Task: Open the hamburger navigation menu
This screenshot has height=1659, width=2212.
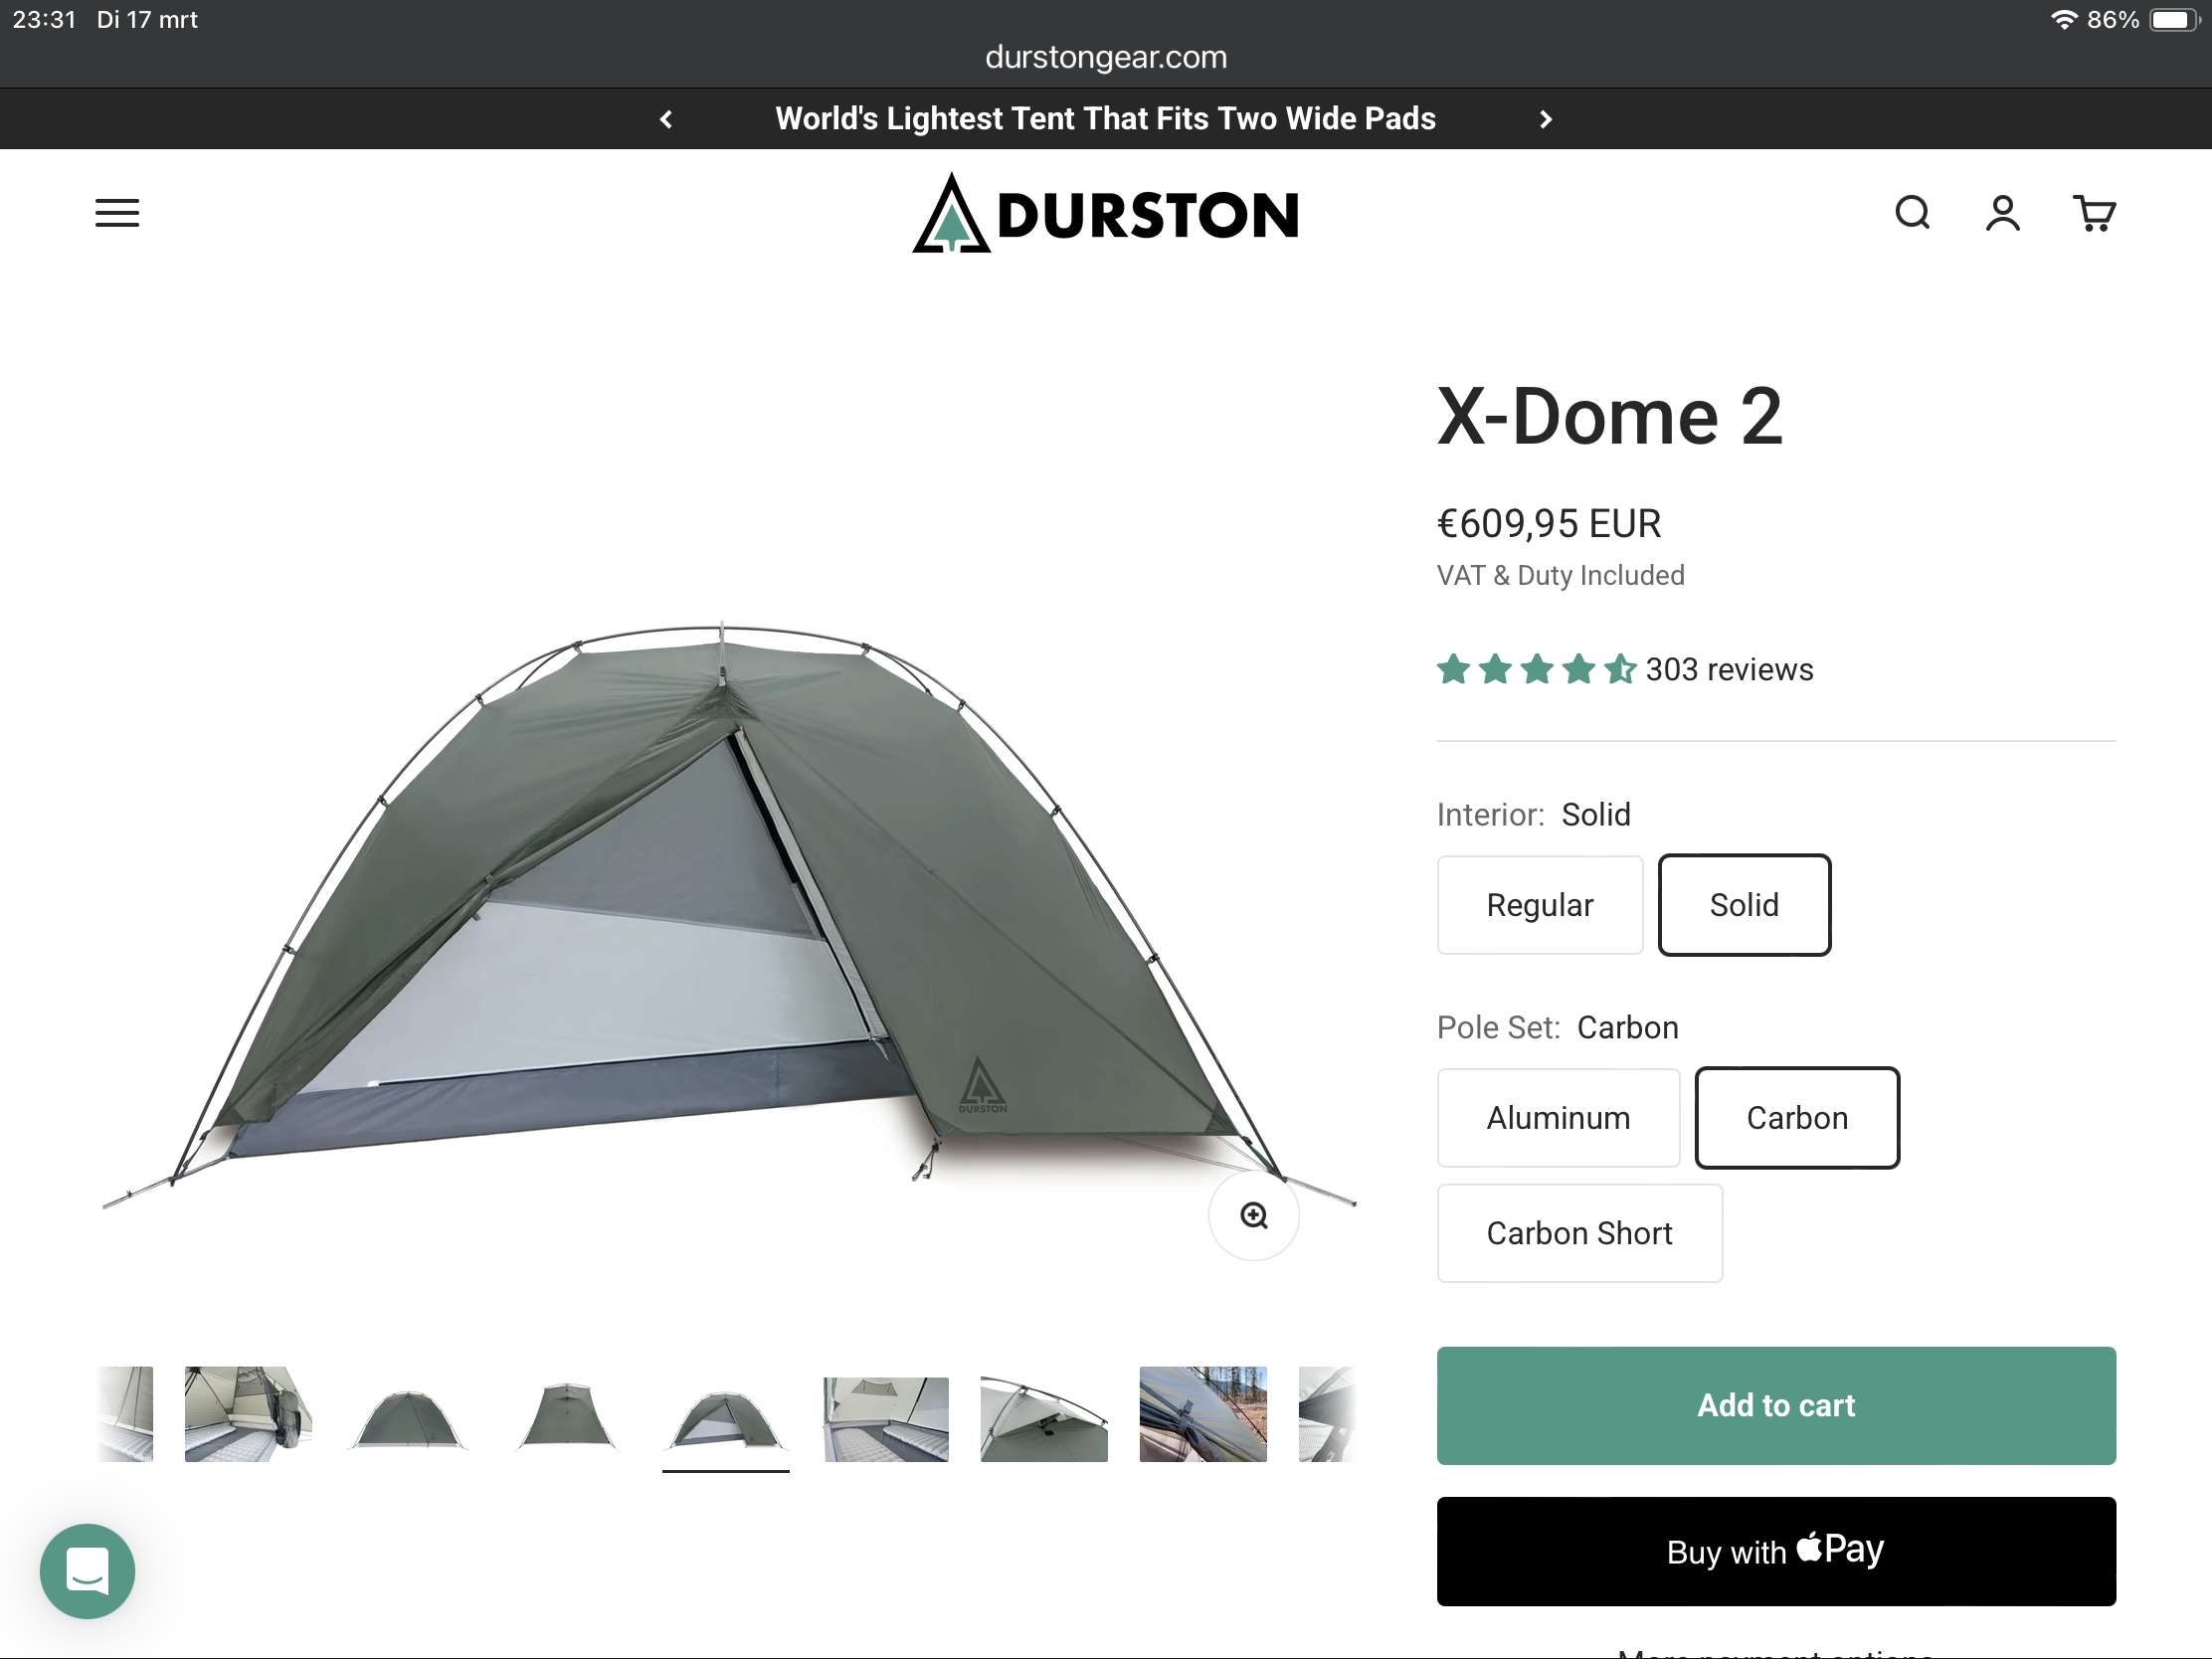Action: click(117, 213)
